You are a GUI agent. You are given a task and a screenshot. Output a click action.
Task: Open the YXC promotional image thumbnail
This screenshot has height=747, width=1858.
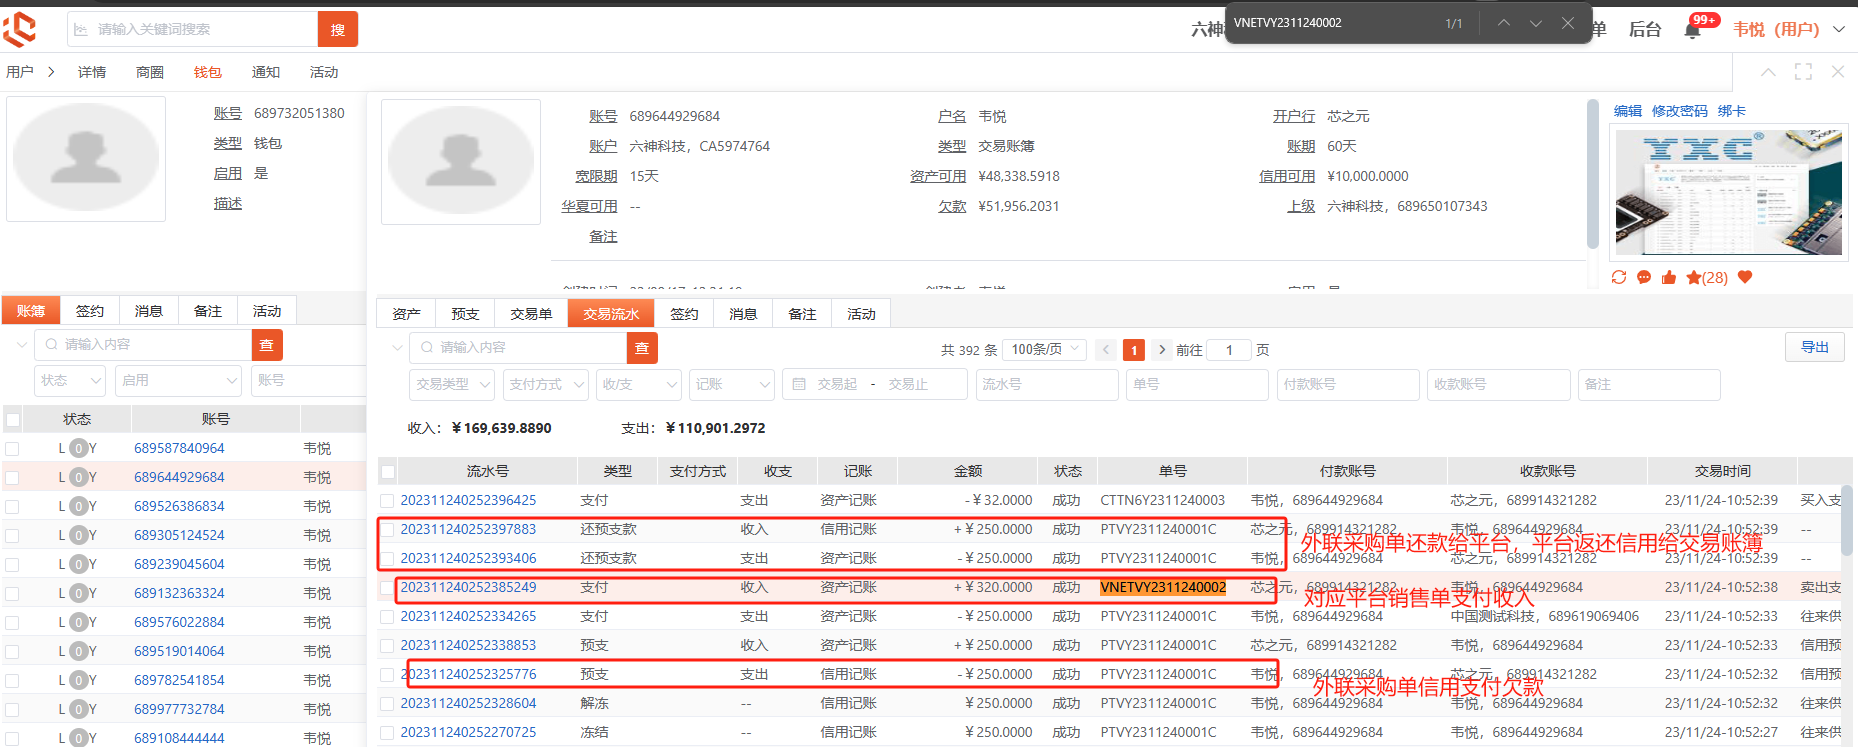tap(1729, 193)
